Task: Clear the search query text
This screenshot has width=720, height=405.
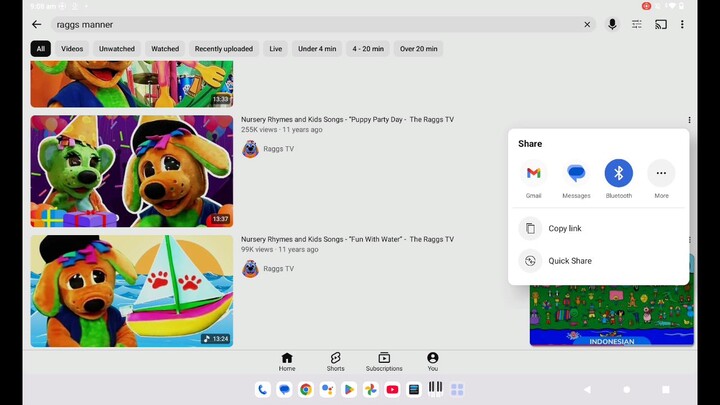Action: pos(587,24)
